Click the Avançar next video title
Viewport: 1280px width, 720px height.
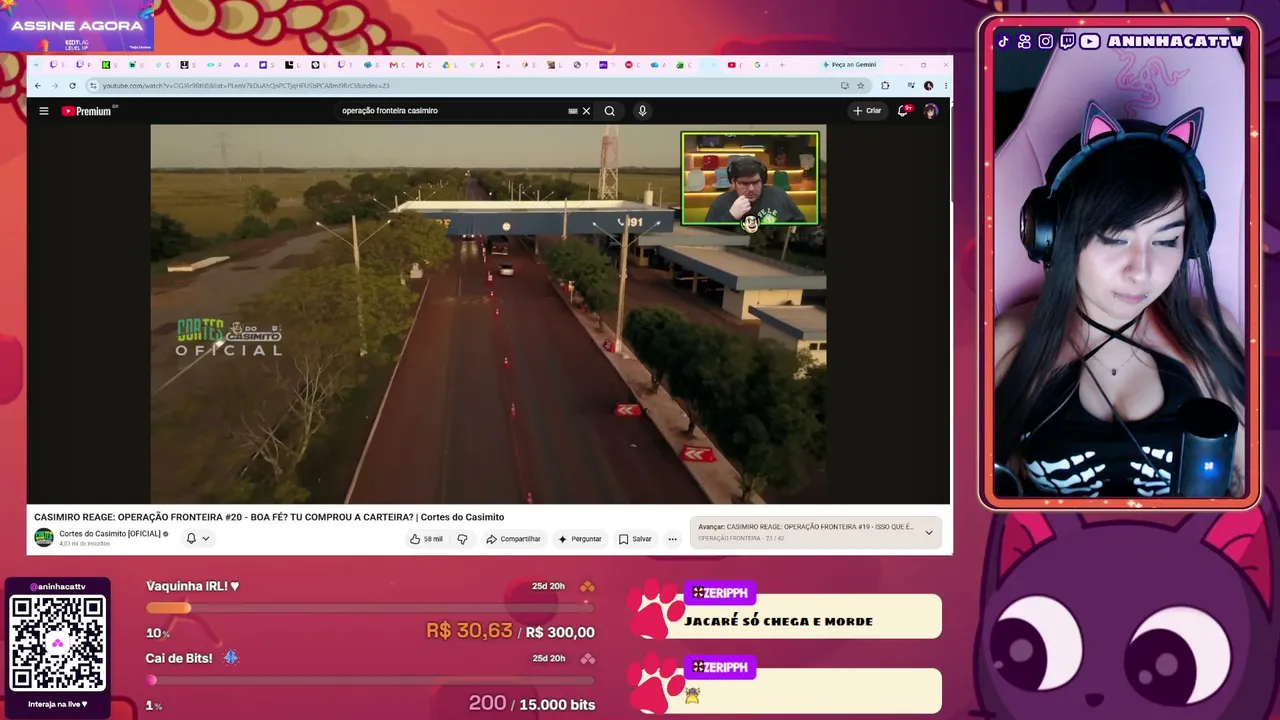(x=805, y=527)
